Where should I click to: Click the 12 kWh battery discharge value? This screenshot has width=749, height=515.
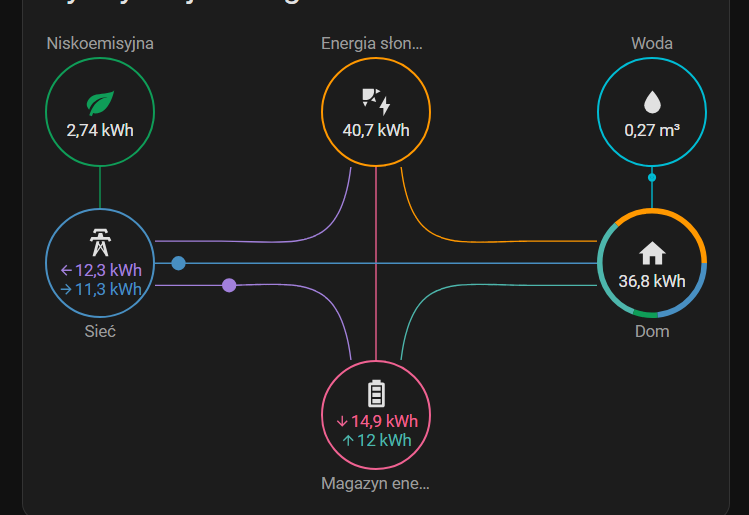coord(376,440)
